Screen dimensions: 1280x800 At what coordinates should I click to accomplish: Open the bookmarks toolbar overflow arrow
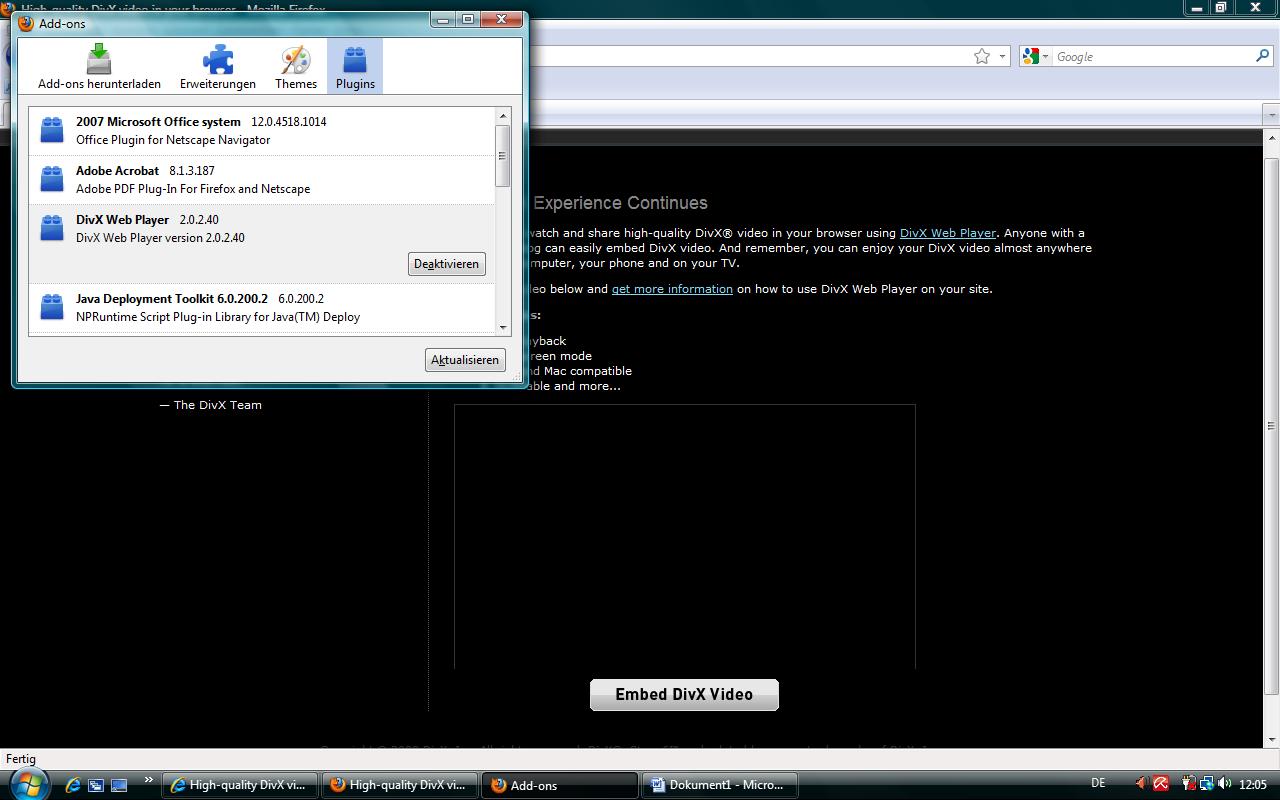pyautogui.click(x=1271, y=116)
